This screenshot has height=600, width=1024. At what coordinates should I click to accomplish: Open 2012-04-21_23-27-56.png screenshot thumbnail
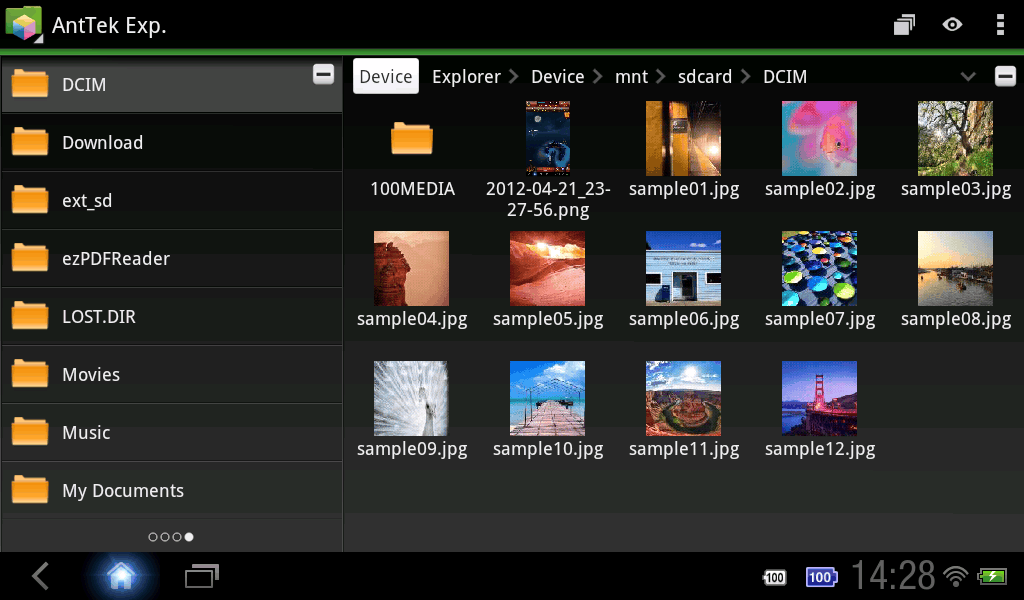point(548,138)
